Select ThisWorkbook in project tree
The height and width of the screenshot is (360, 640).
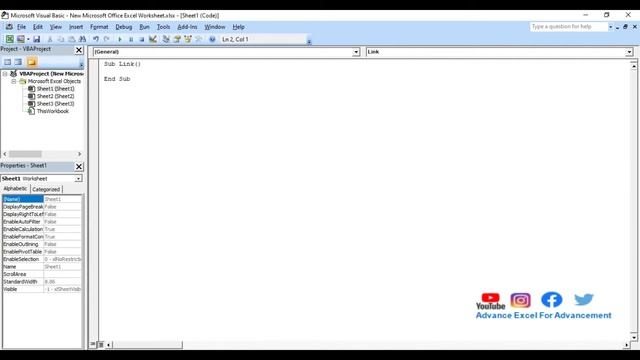tap(53, 111)
